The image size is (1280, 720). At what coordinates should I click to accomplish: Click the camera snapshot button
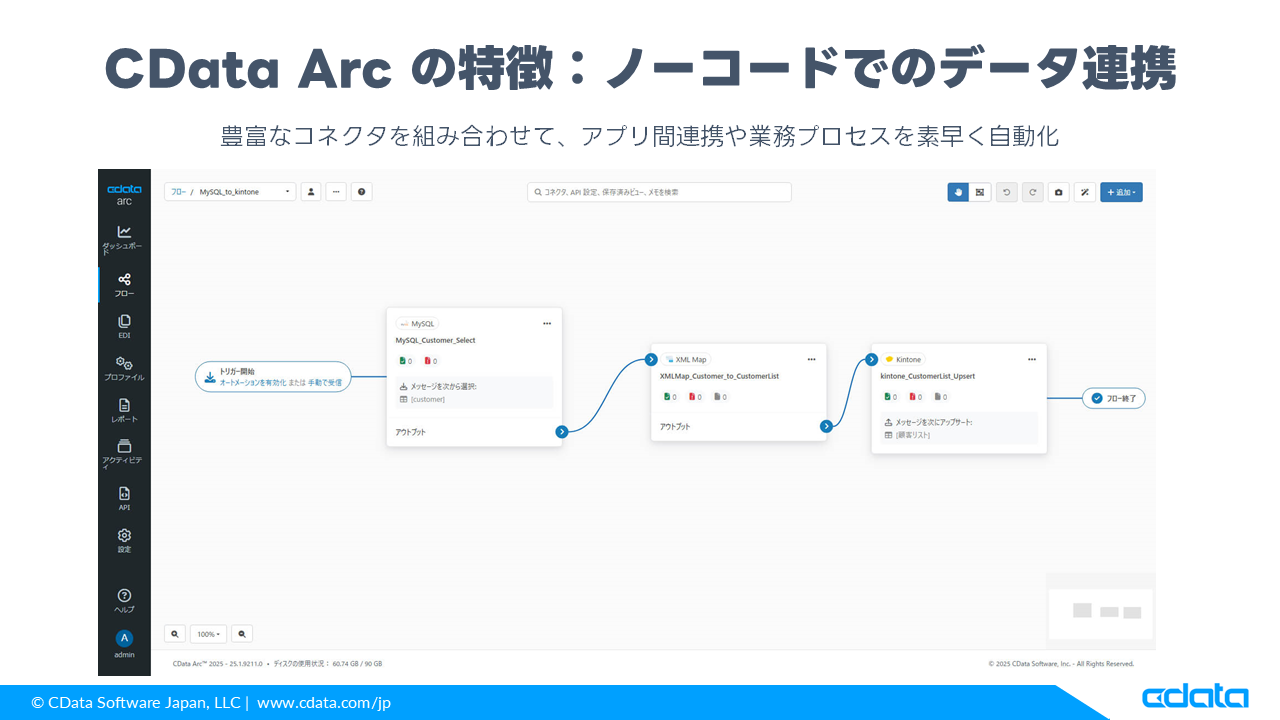pos(1059,192)
